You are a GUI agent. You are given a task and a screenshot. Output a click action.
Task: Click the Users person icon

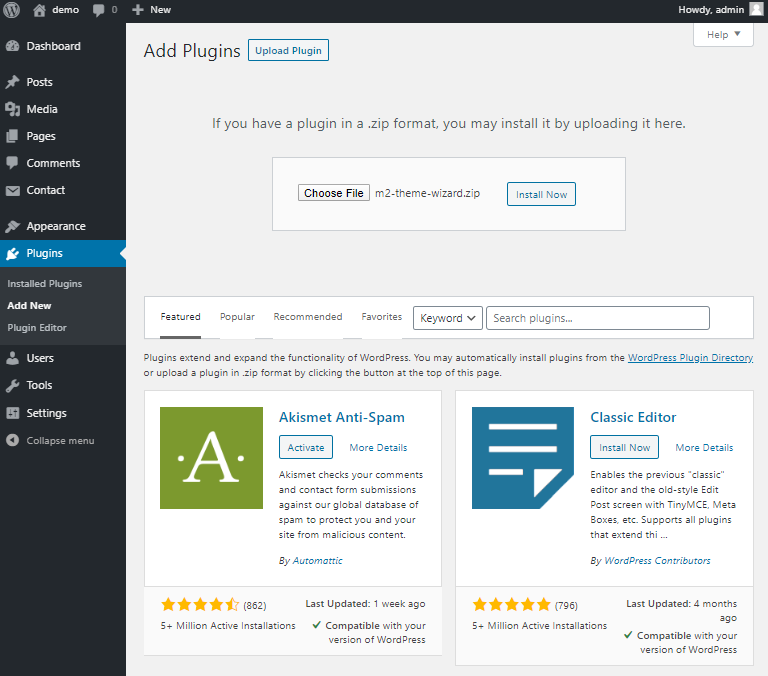click(12, 358)
